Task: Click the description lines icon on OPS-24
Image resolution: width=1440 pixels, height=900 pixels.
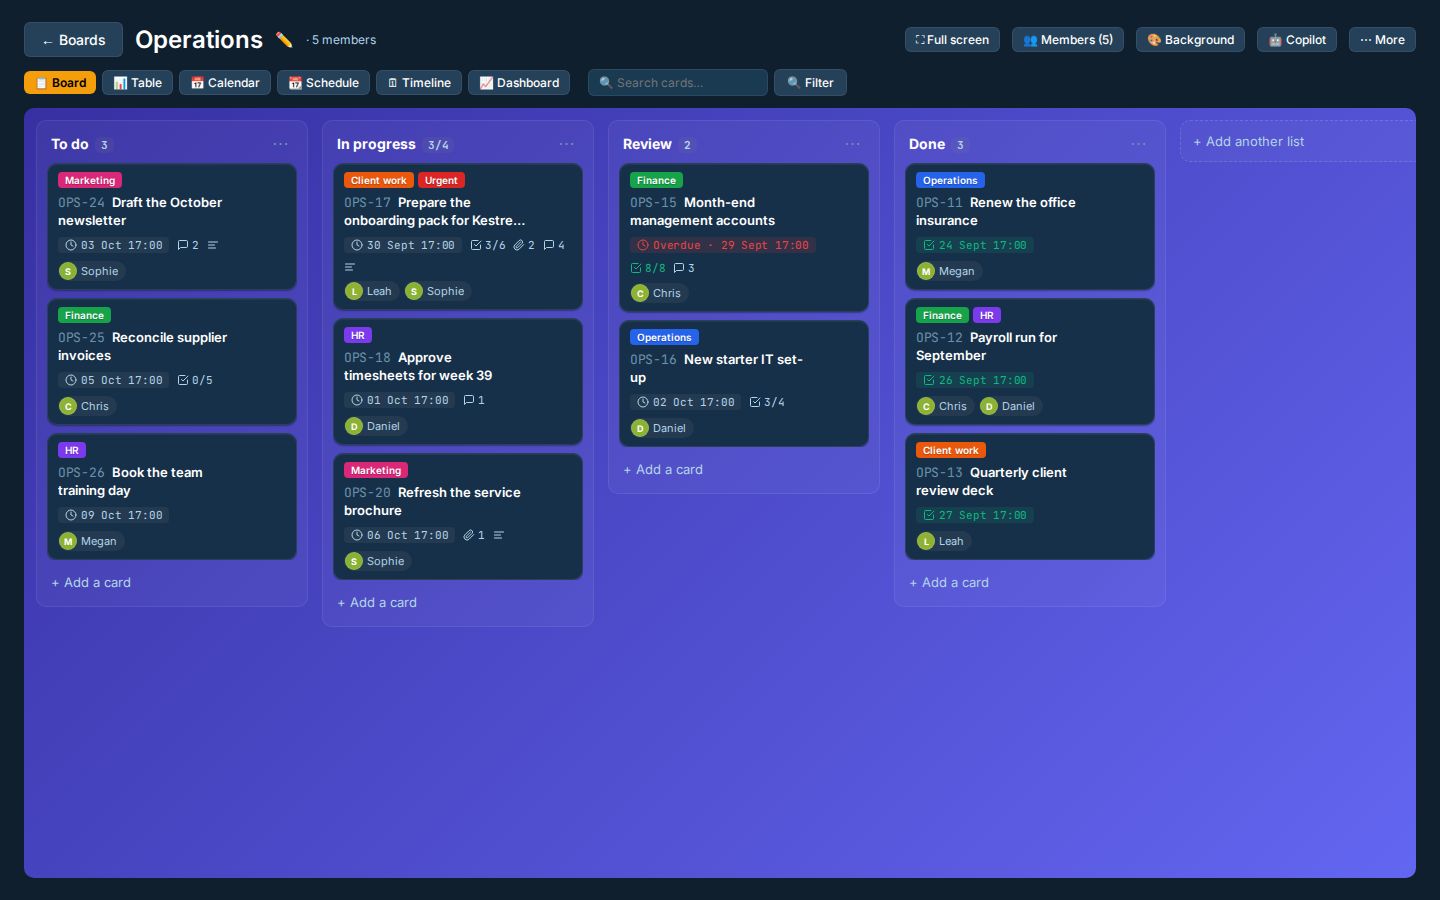Action: (x=213, y=245)
